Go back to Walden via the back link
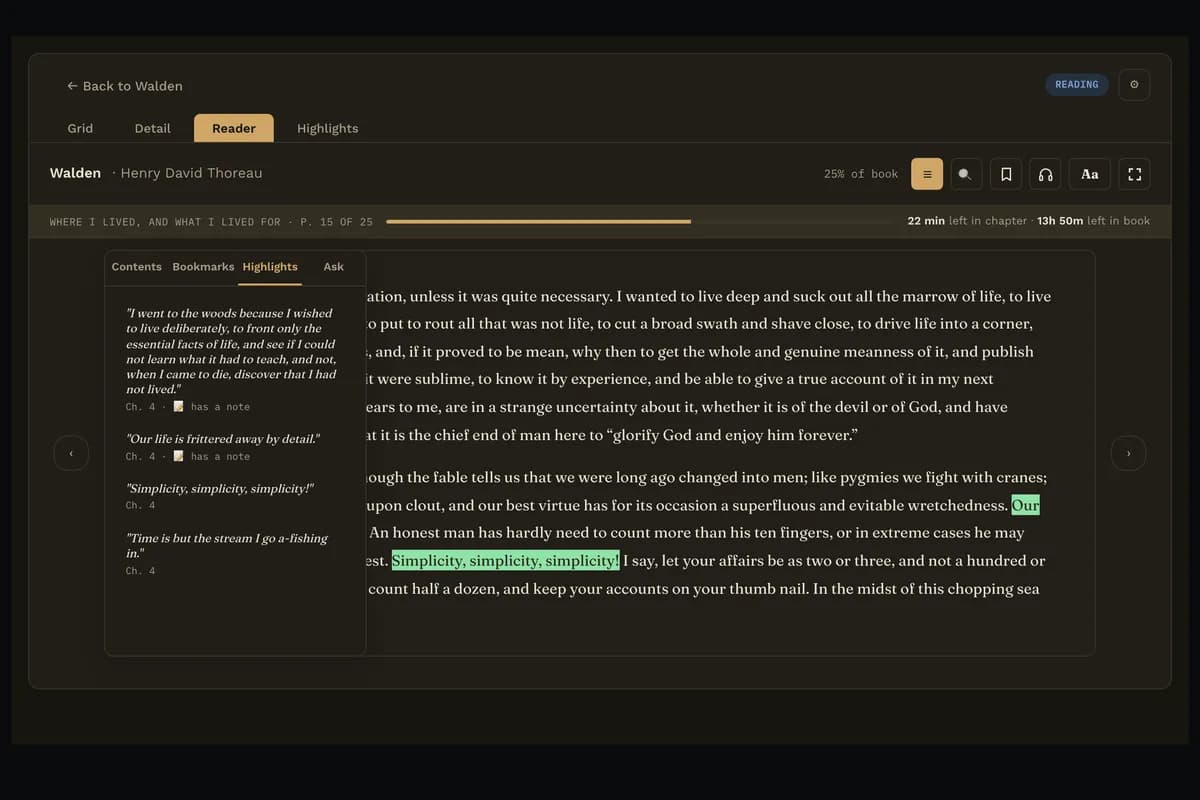This screenshot has height=800, width=1200. coord(124,86)
